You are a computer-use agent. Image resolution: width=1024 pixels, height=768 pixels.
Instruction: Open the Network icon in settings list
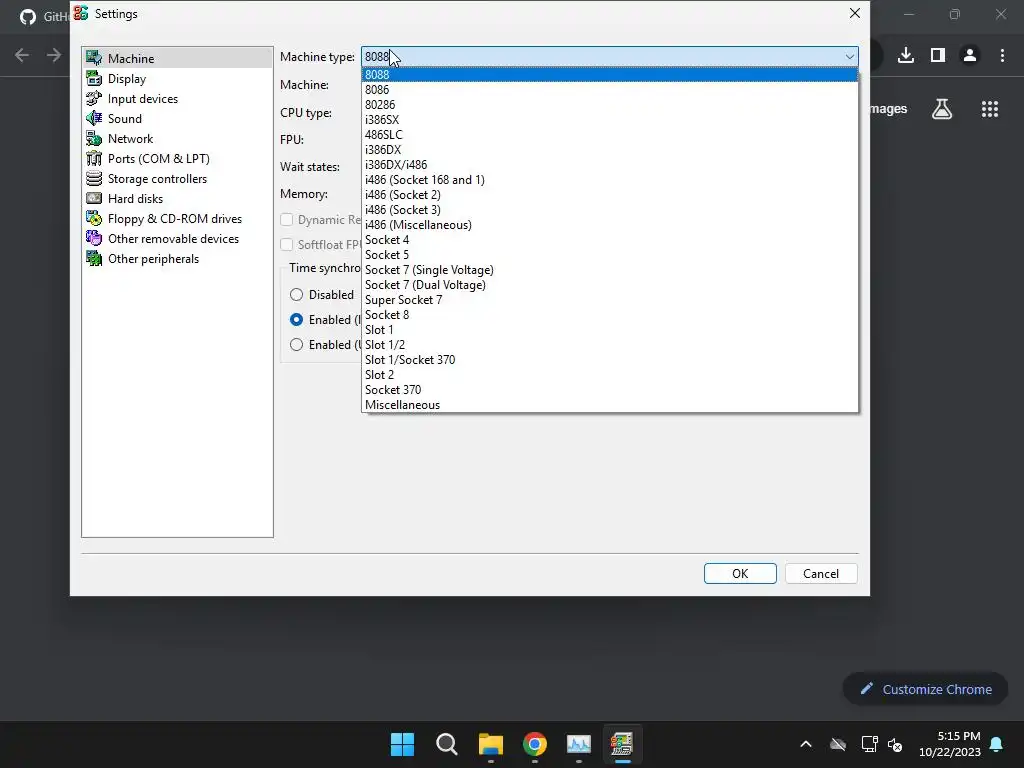94,138
